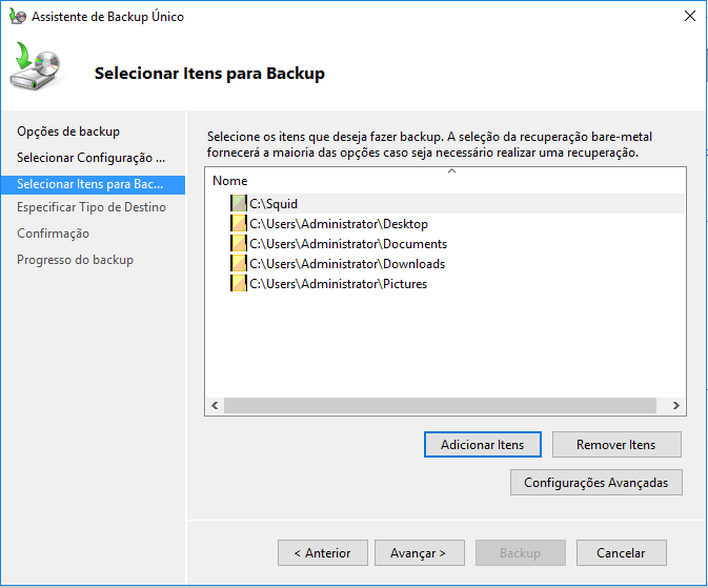Go to Selecionar Configuração step
The image size is (708, 588).
(91, 158)
